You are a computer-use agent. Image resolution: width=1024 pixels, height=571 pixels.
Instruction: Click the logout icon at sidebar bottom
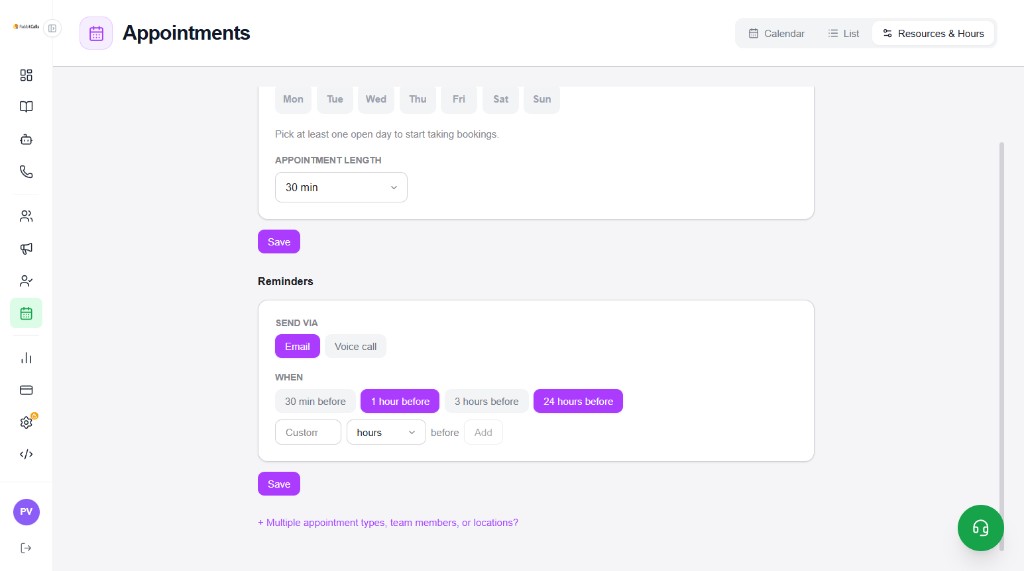coord(26,548)
